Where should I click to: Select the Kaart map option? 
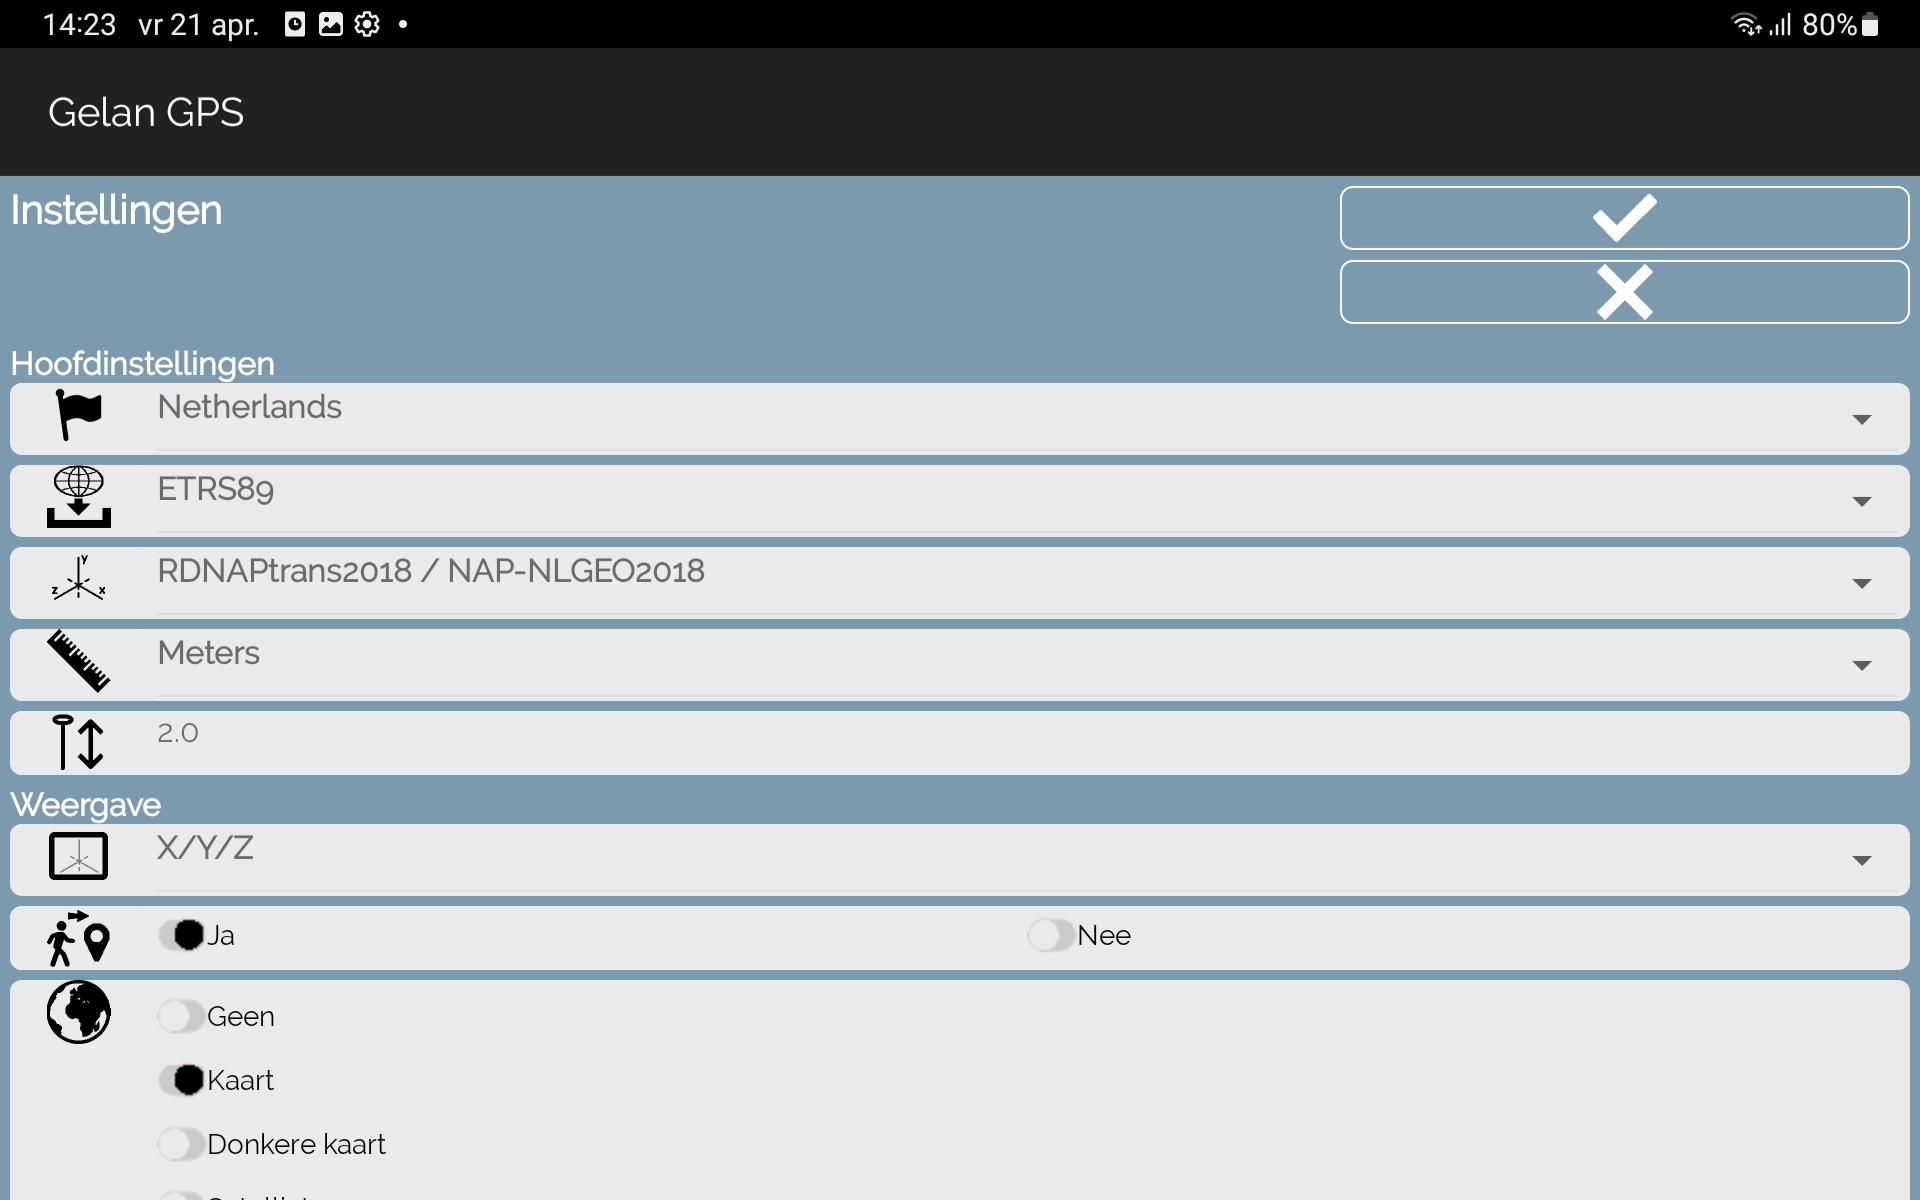pos(216,1080)
